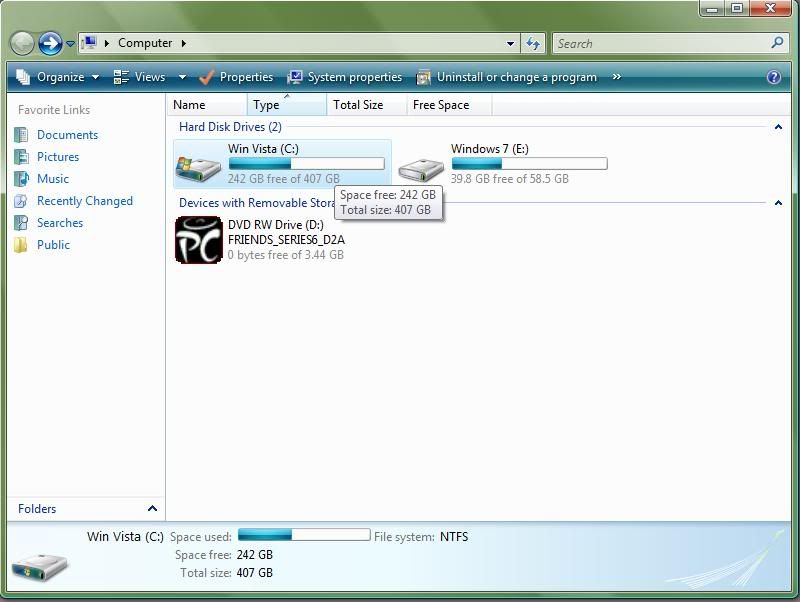Click the NTFS file system value
This screenshot has height=602, width=800.
454,537
